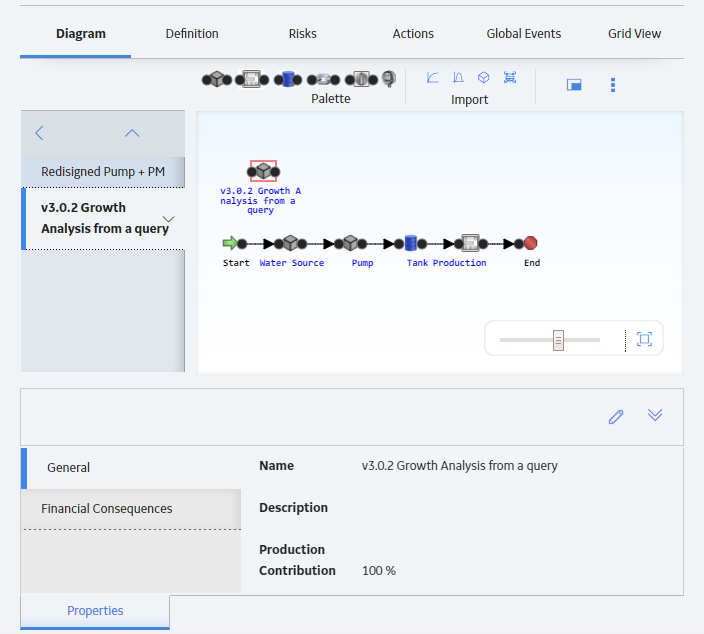Select the Switch icon in Palette
This screenshot has height=634, width=704.
(361, 79)
